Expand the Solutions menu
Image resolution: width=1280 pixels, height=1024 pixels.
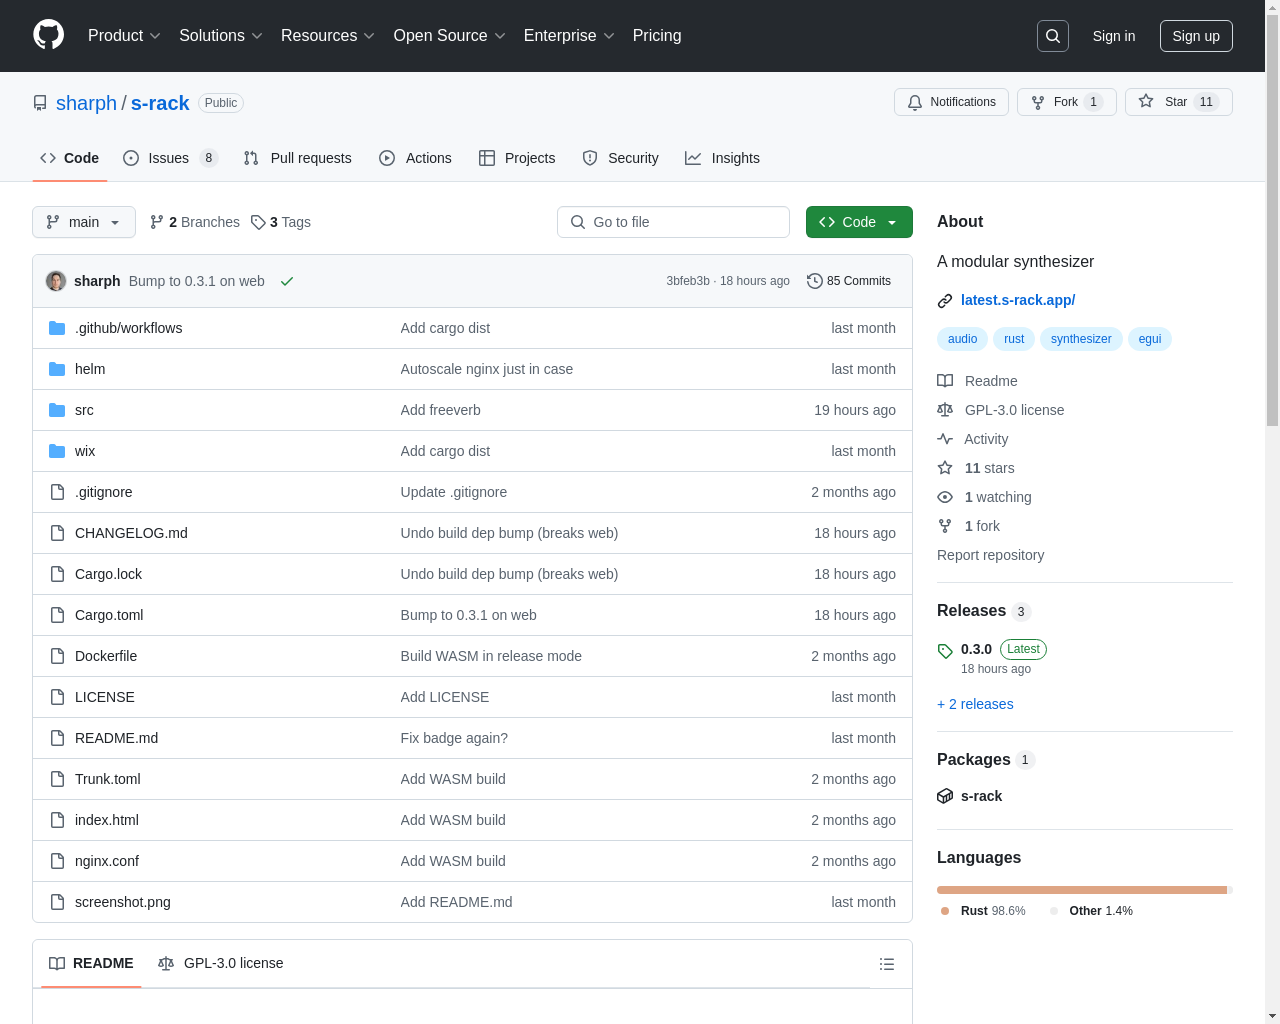tap(221, 36)
